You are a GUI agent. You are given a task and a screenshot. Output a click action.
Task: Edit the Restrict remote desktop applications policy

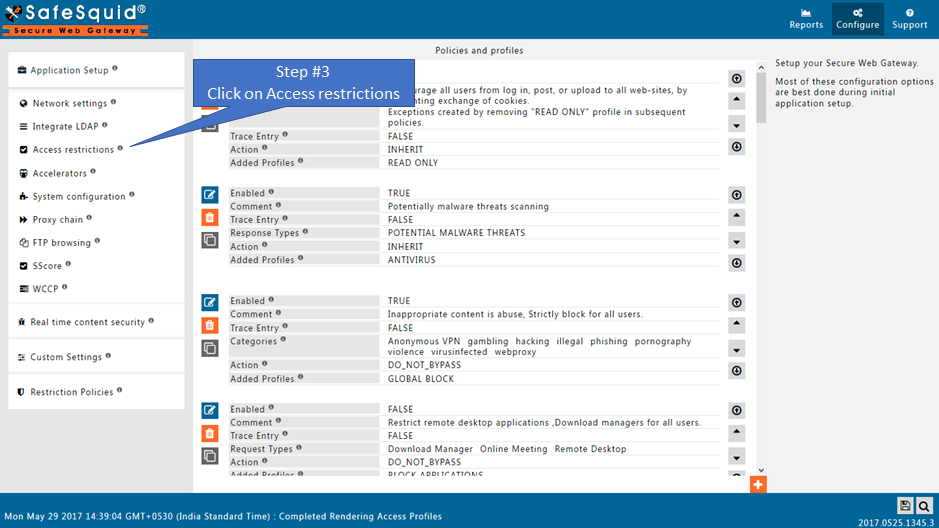pos(210,410)
